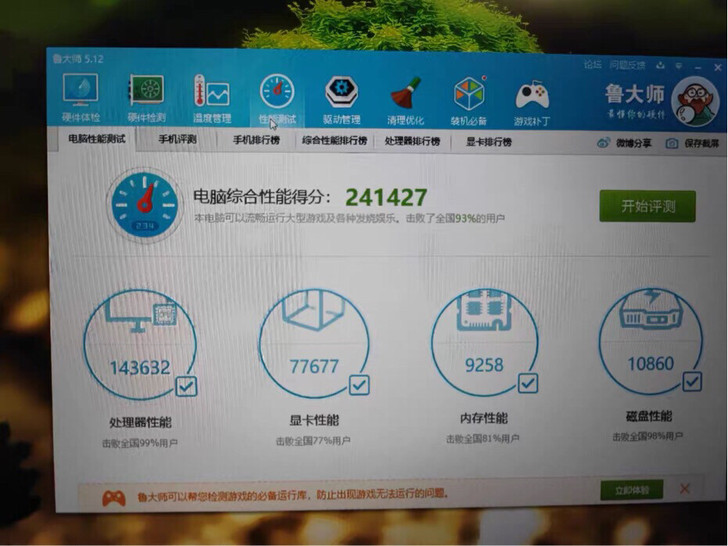728x546 pixels.
Task: Switch to 电脑性能测试 tab
Action: coord(97,139)
